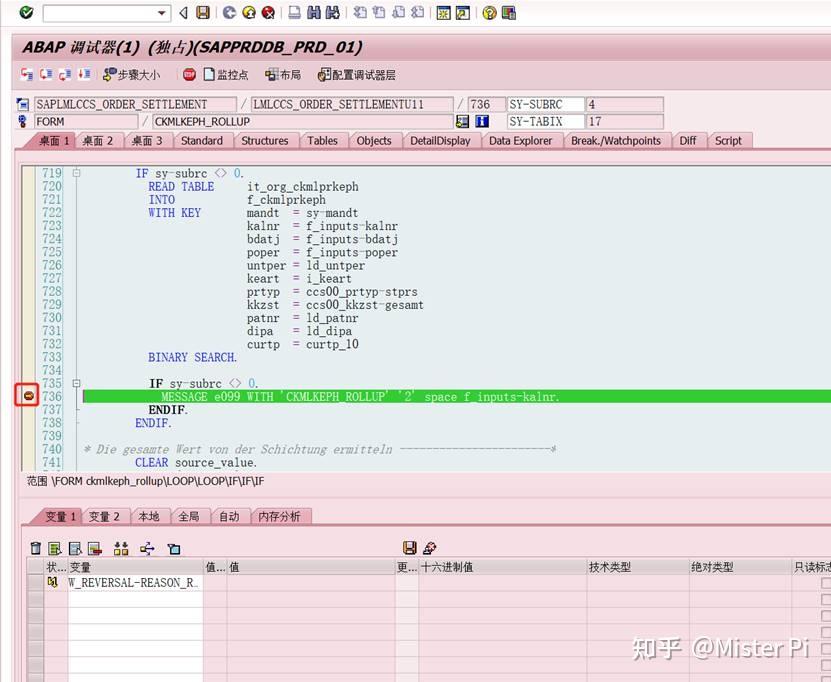The image size is (831, 682).
Task: Click the trash delete icon in the variables panel
Action: coord(34,548)
